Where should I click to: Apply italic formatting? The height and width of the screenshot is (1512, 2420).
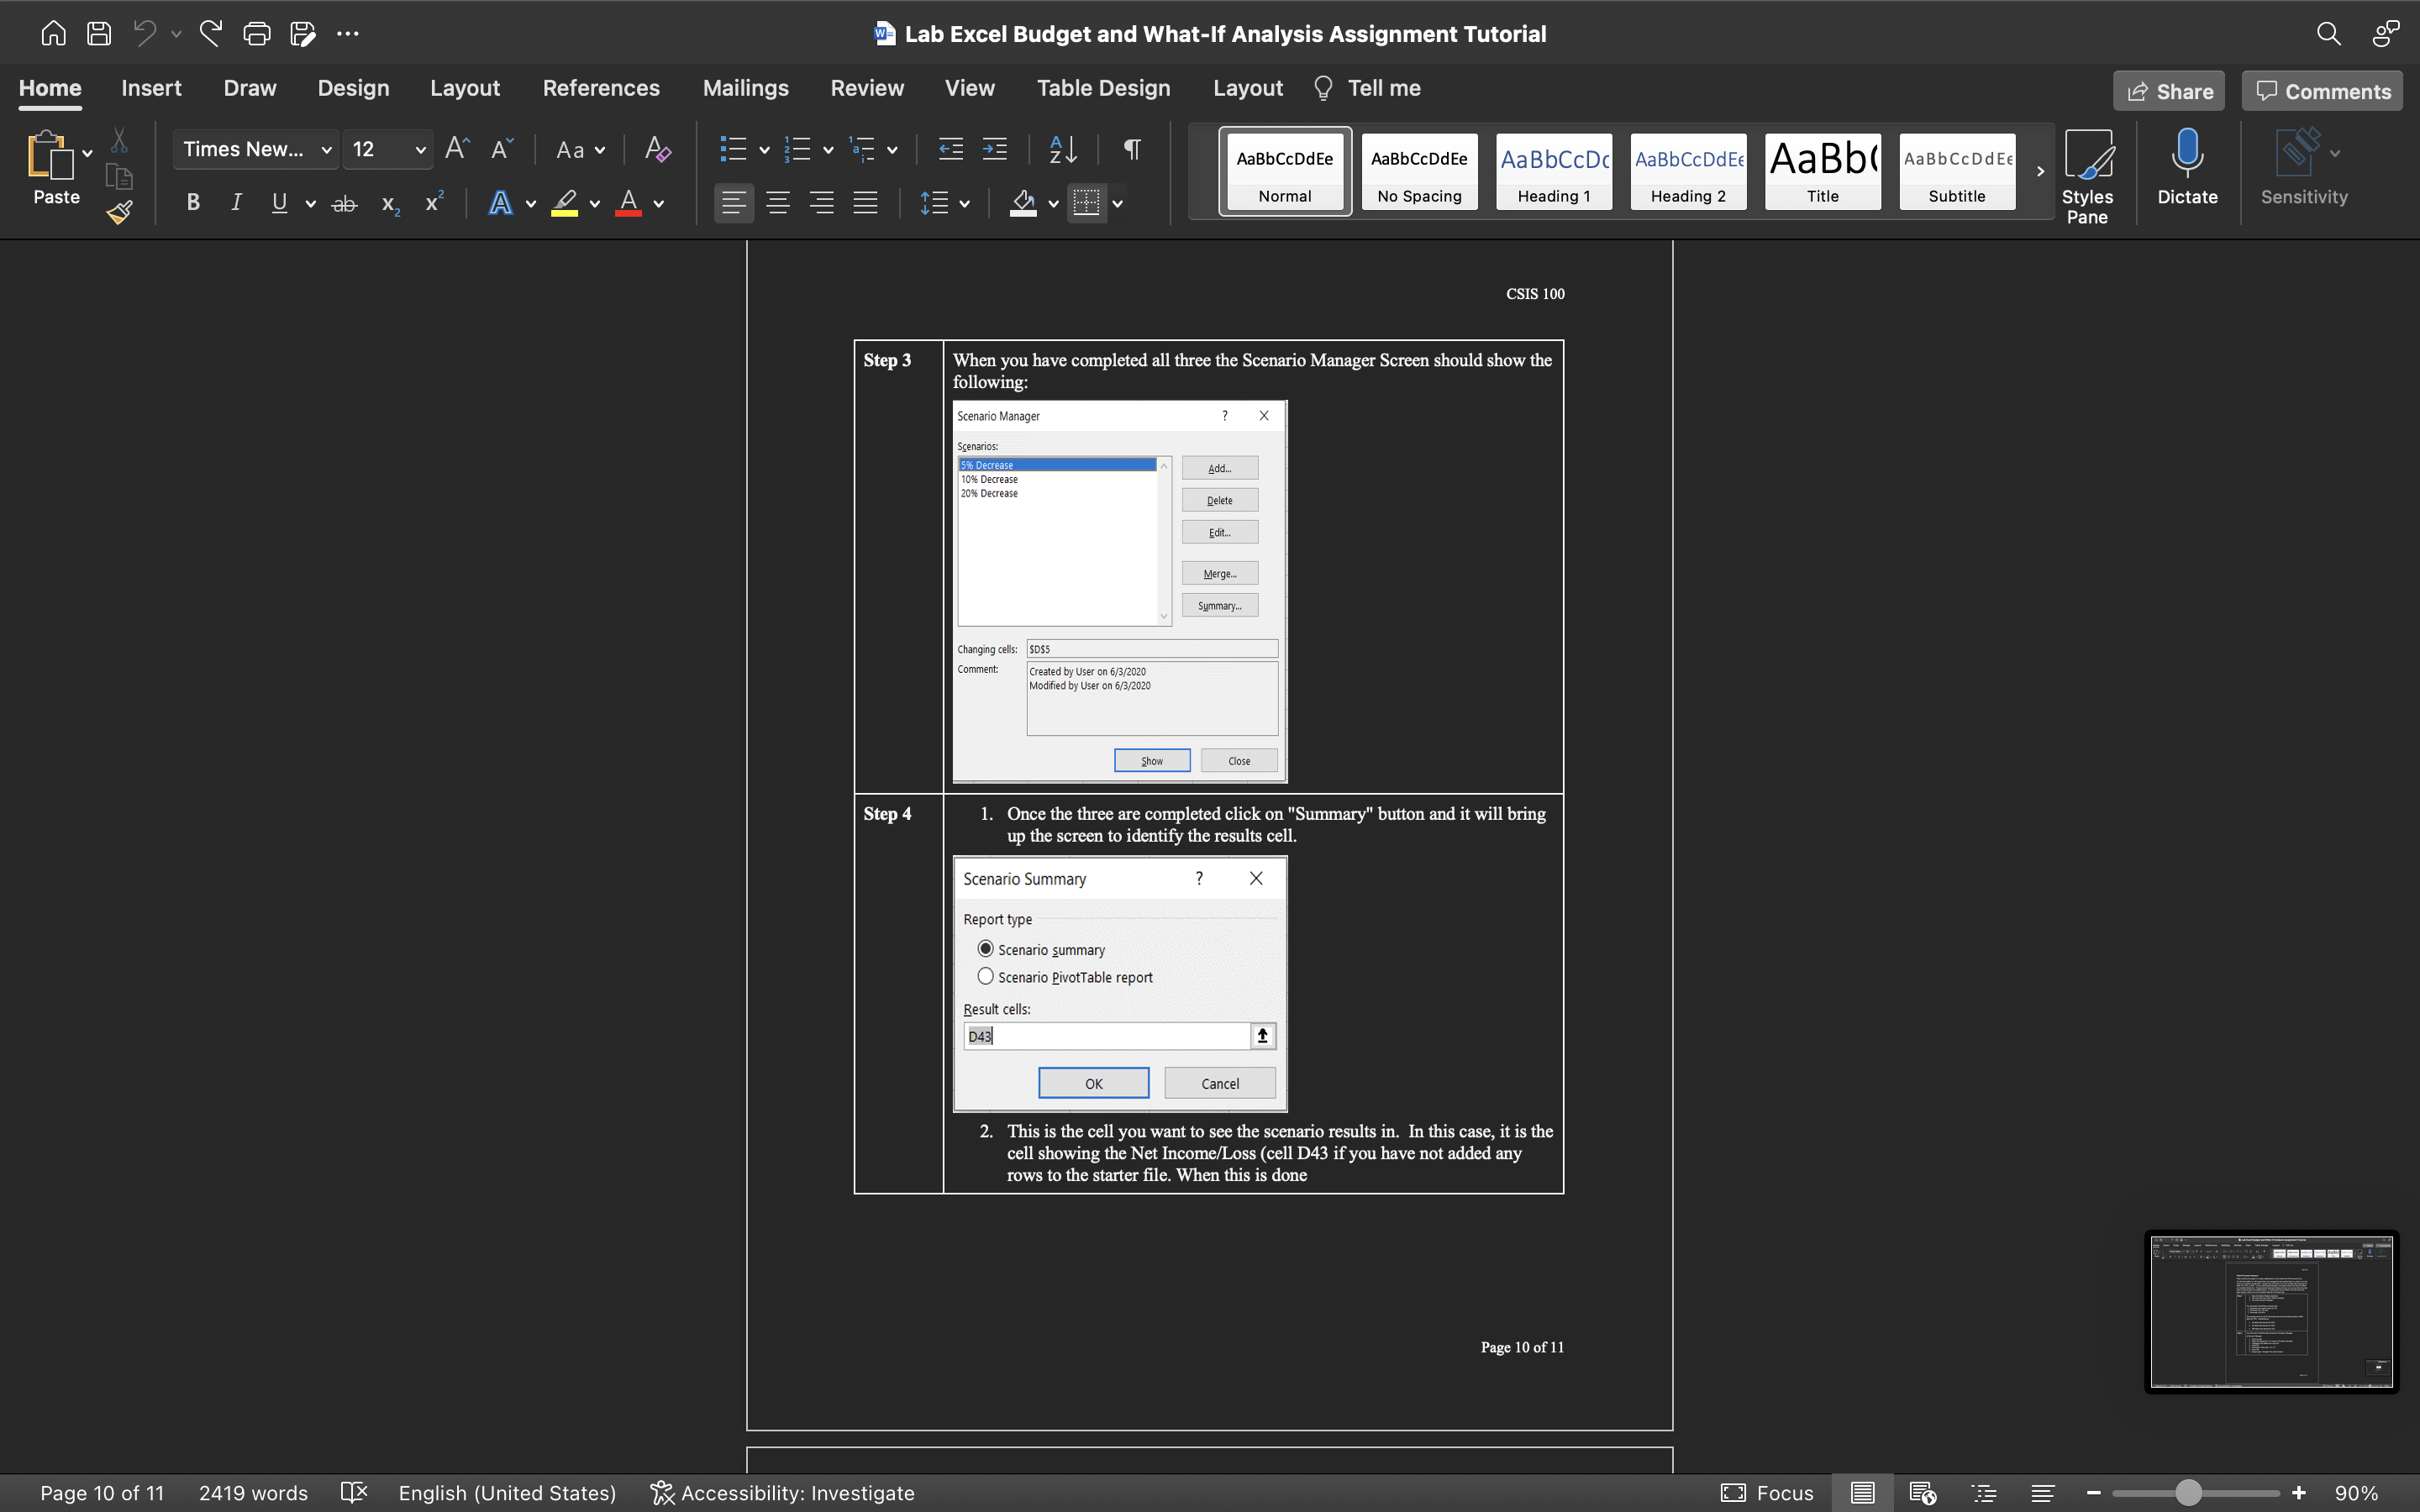[x=236, y=203]
